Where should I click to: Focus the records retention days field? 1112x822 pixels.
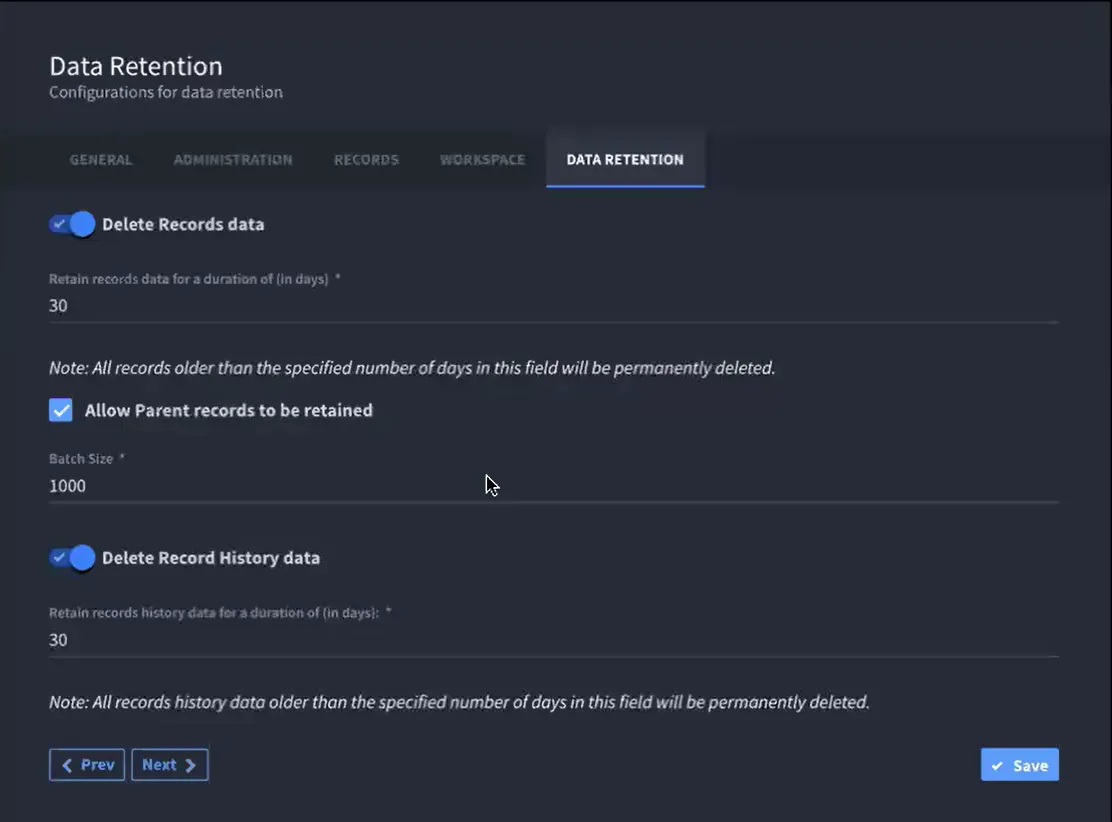(553, 306)
